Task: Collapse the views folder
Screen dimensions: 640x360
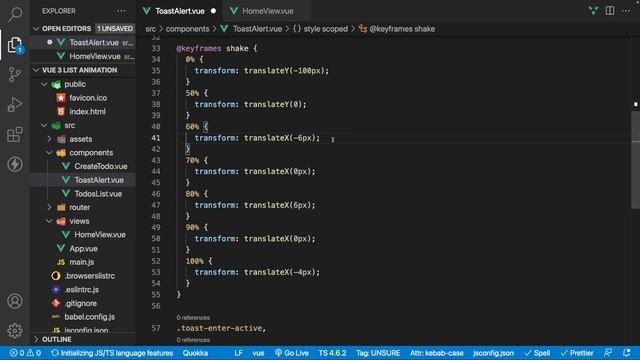Action: [49, 221]
